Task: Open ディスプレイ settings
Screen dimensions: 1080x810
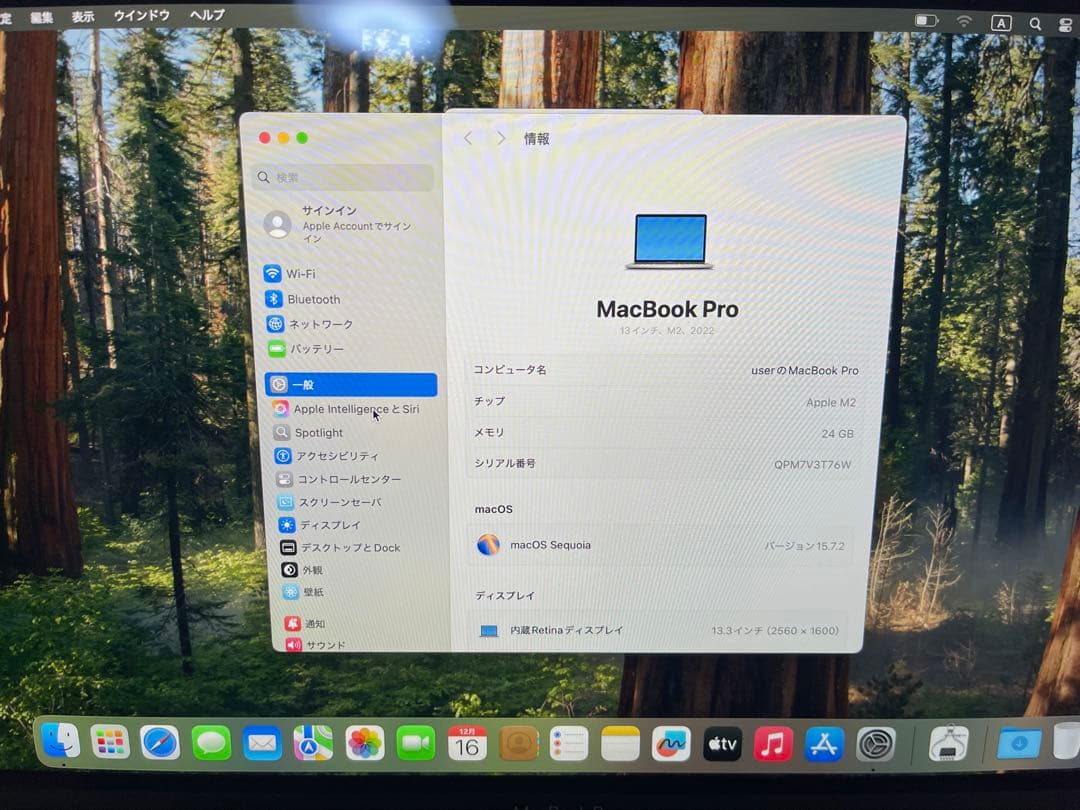Action: (322, 524)
